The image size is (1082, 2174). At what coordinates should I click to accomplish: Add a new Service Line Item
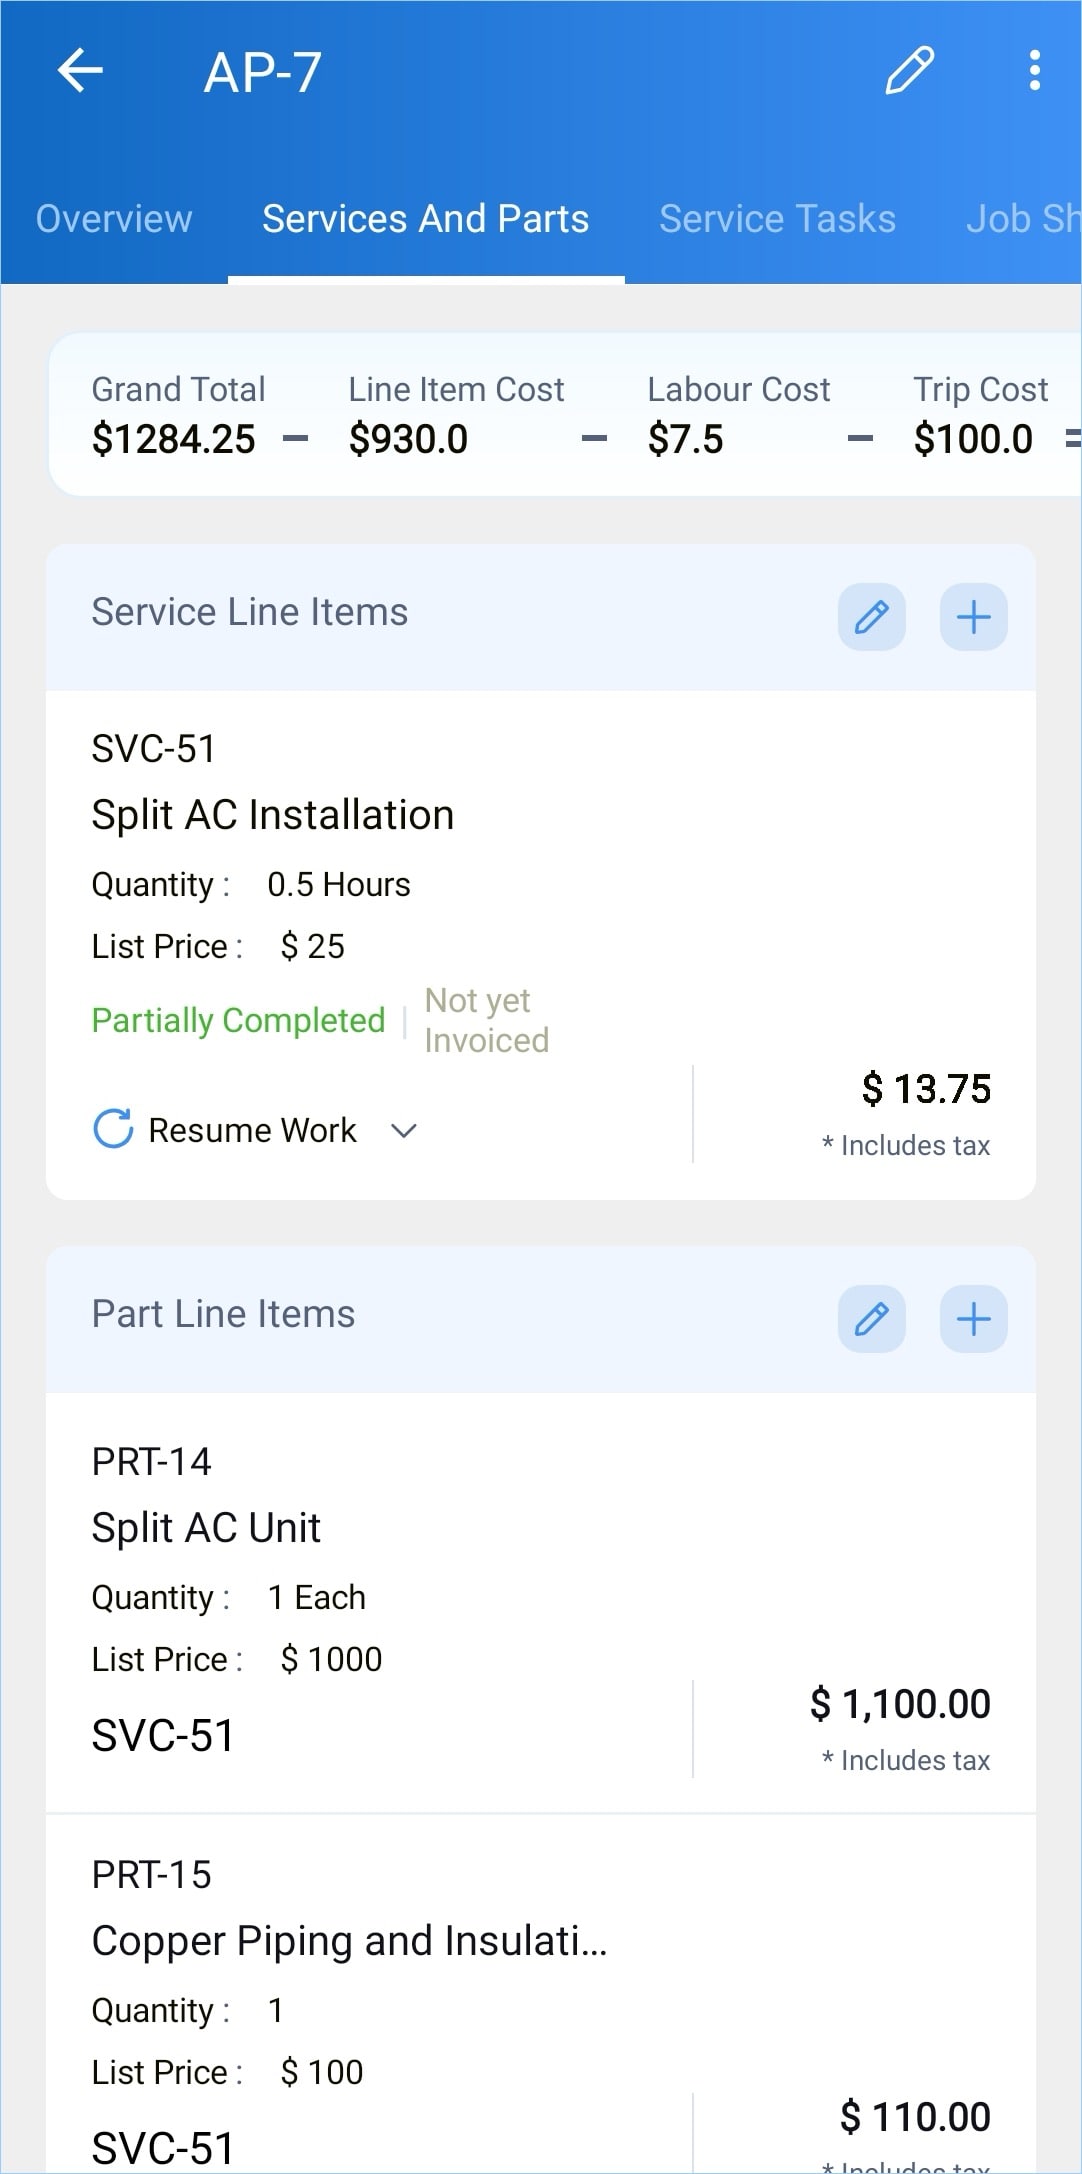(x=973, y=617)
